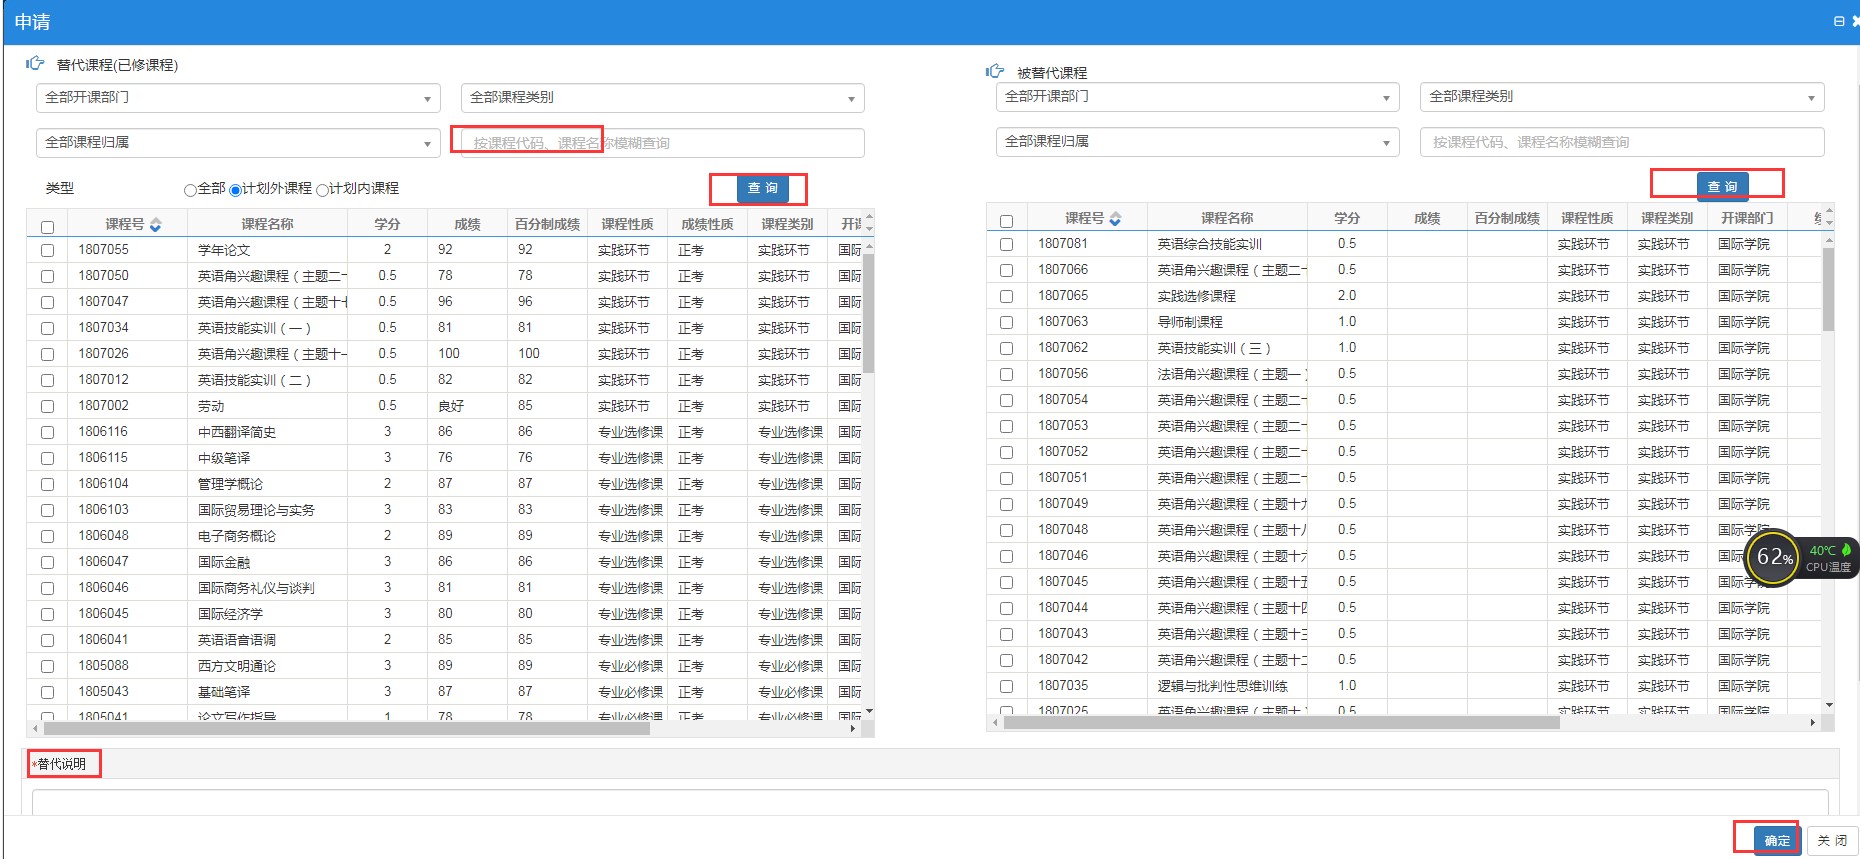
Task: Expand left 全部课程类别 dropdown
Action: (662, 98)
